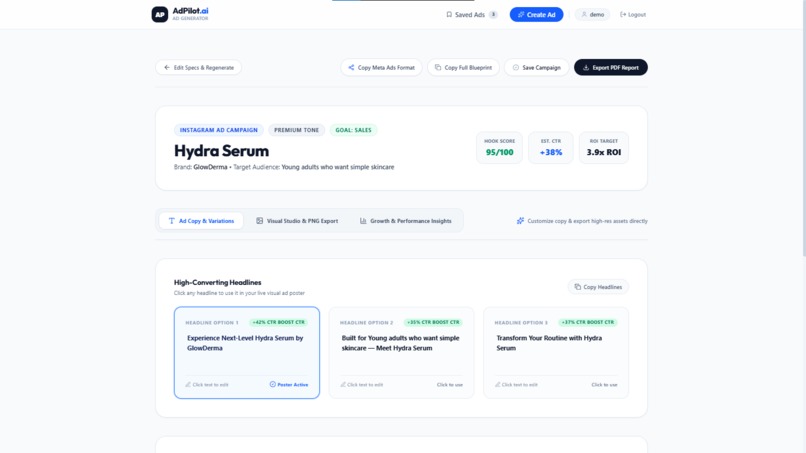Click the image icon on Visual Studio tab
806x453 pixels.
pyautogui.click(x=260, y=221)
